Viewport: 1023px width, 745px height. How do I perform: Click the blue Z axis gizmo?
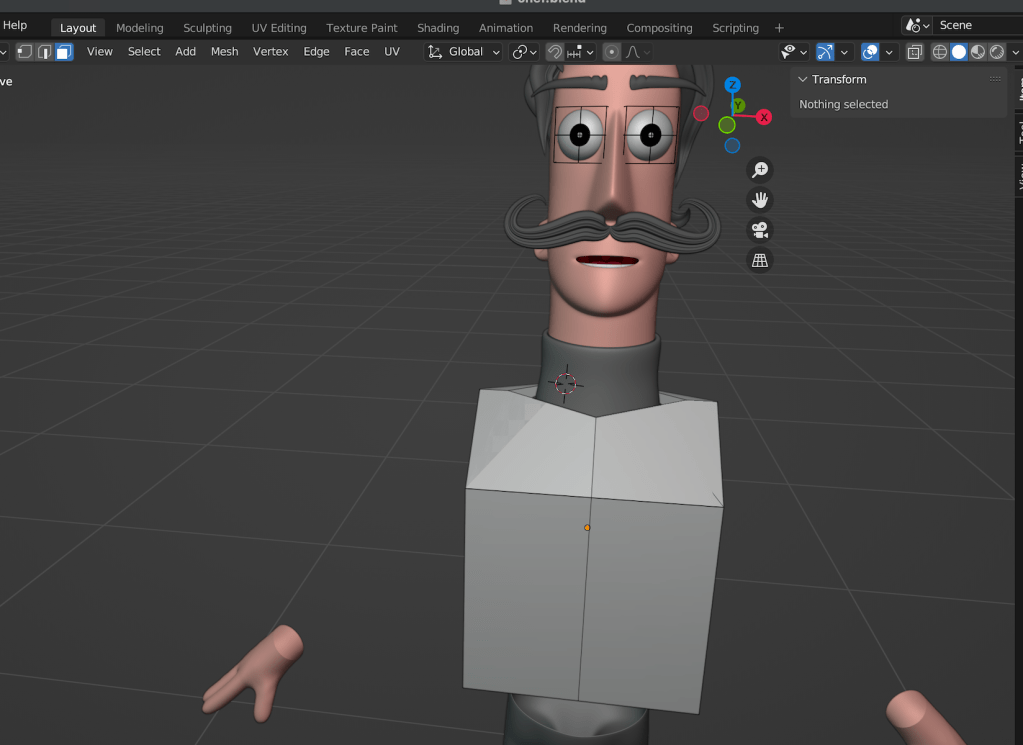(x=732, y=86)
